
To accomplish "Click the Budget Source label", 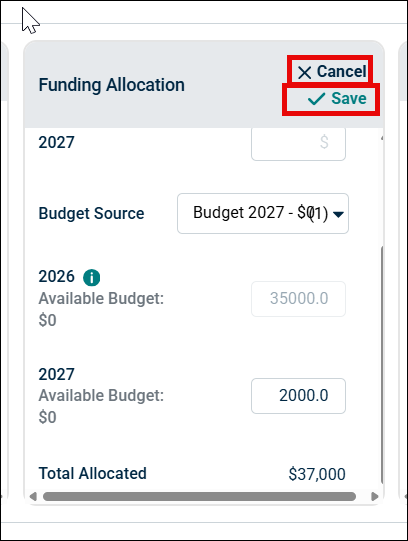I will (x=91, y=213).
